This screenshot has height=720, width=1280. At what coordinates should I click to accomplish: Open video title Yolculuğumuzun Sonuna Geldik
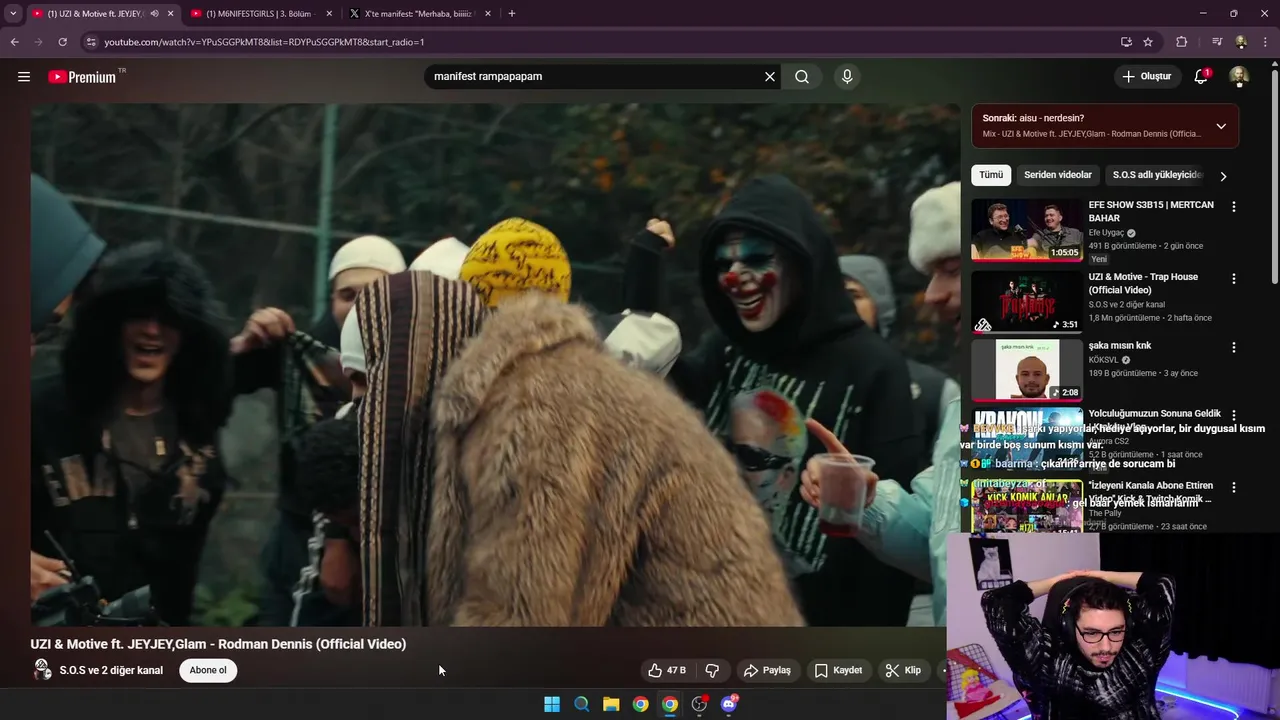pyautogui.click(x=1154, y=413)
